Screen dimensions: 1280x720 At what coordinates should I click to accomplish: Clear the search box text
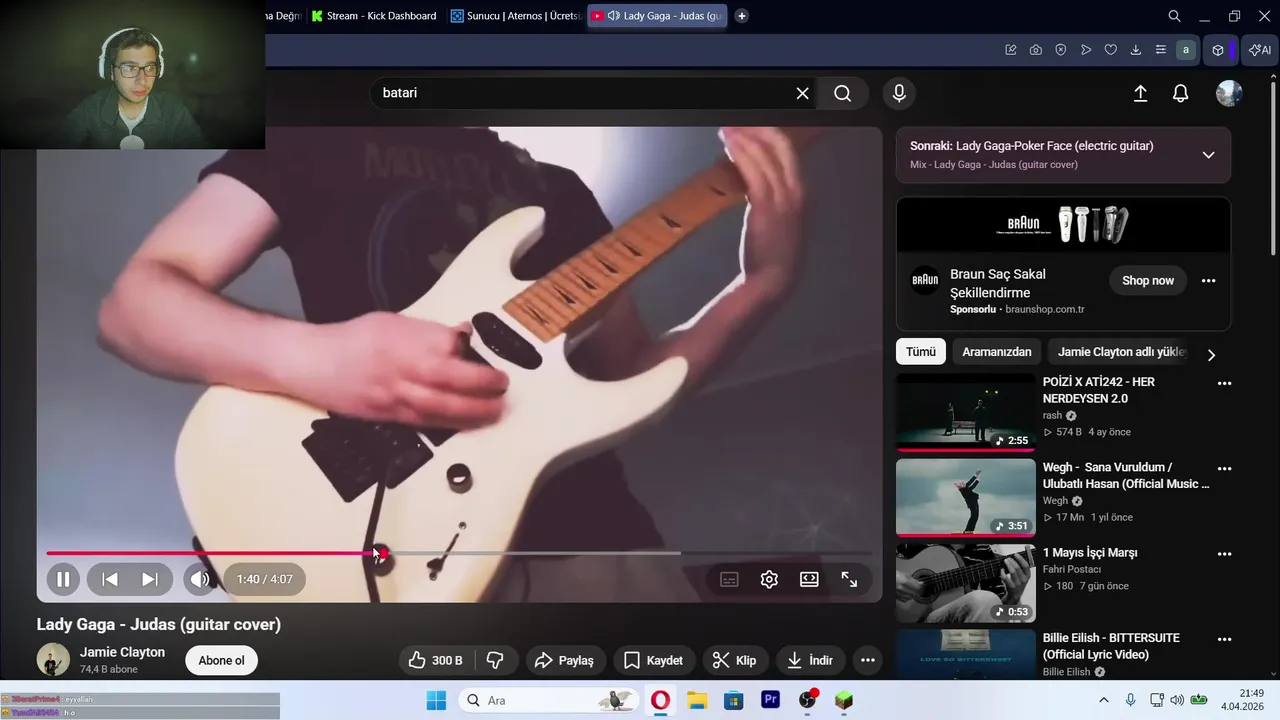tap(802, 93)
